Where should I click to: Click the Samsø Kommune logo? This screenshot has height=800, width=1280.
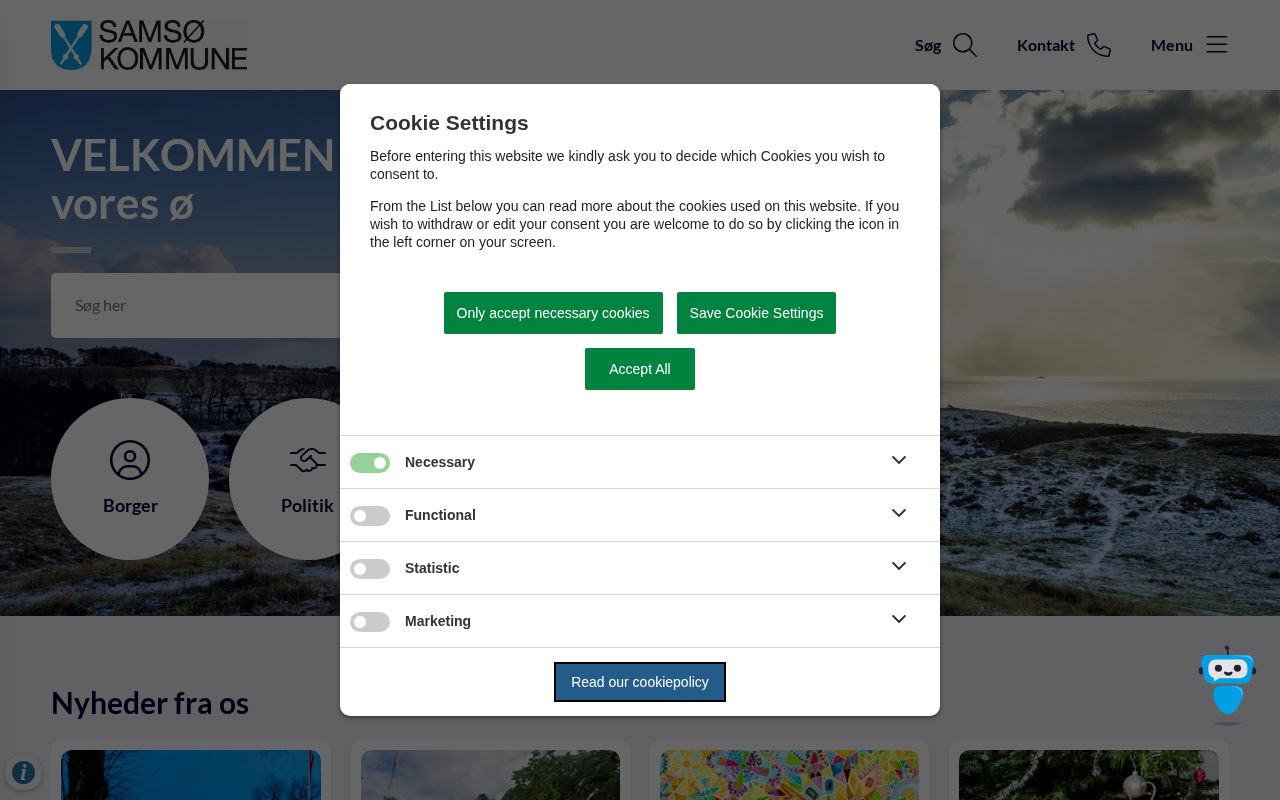click(x=149, y=45)
